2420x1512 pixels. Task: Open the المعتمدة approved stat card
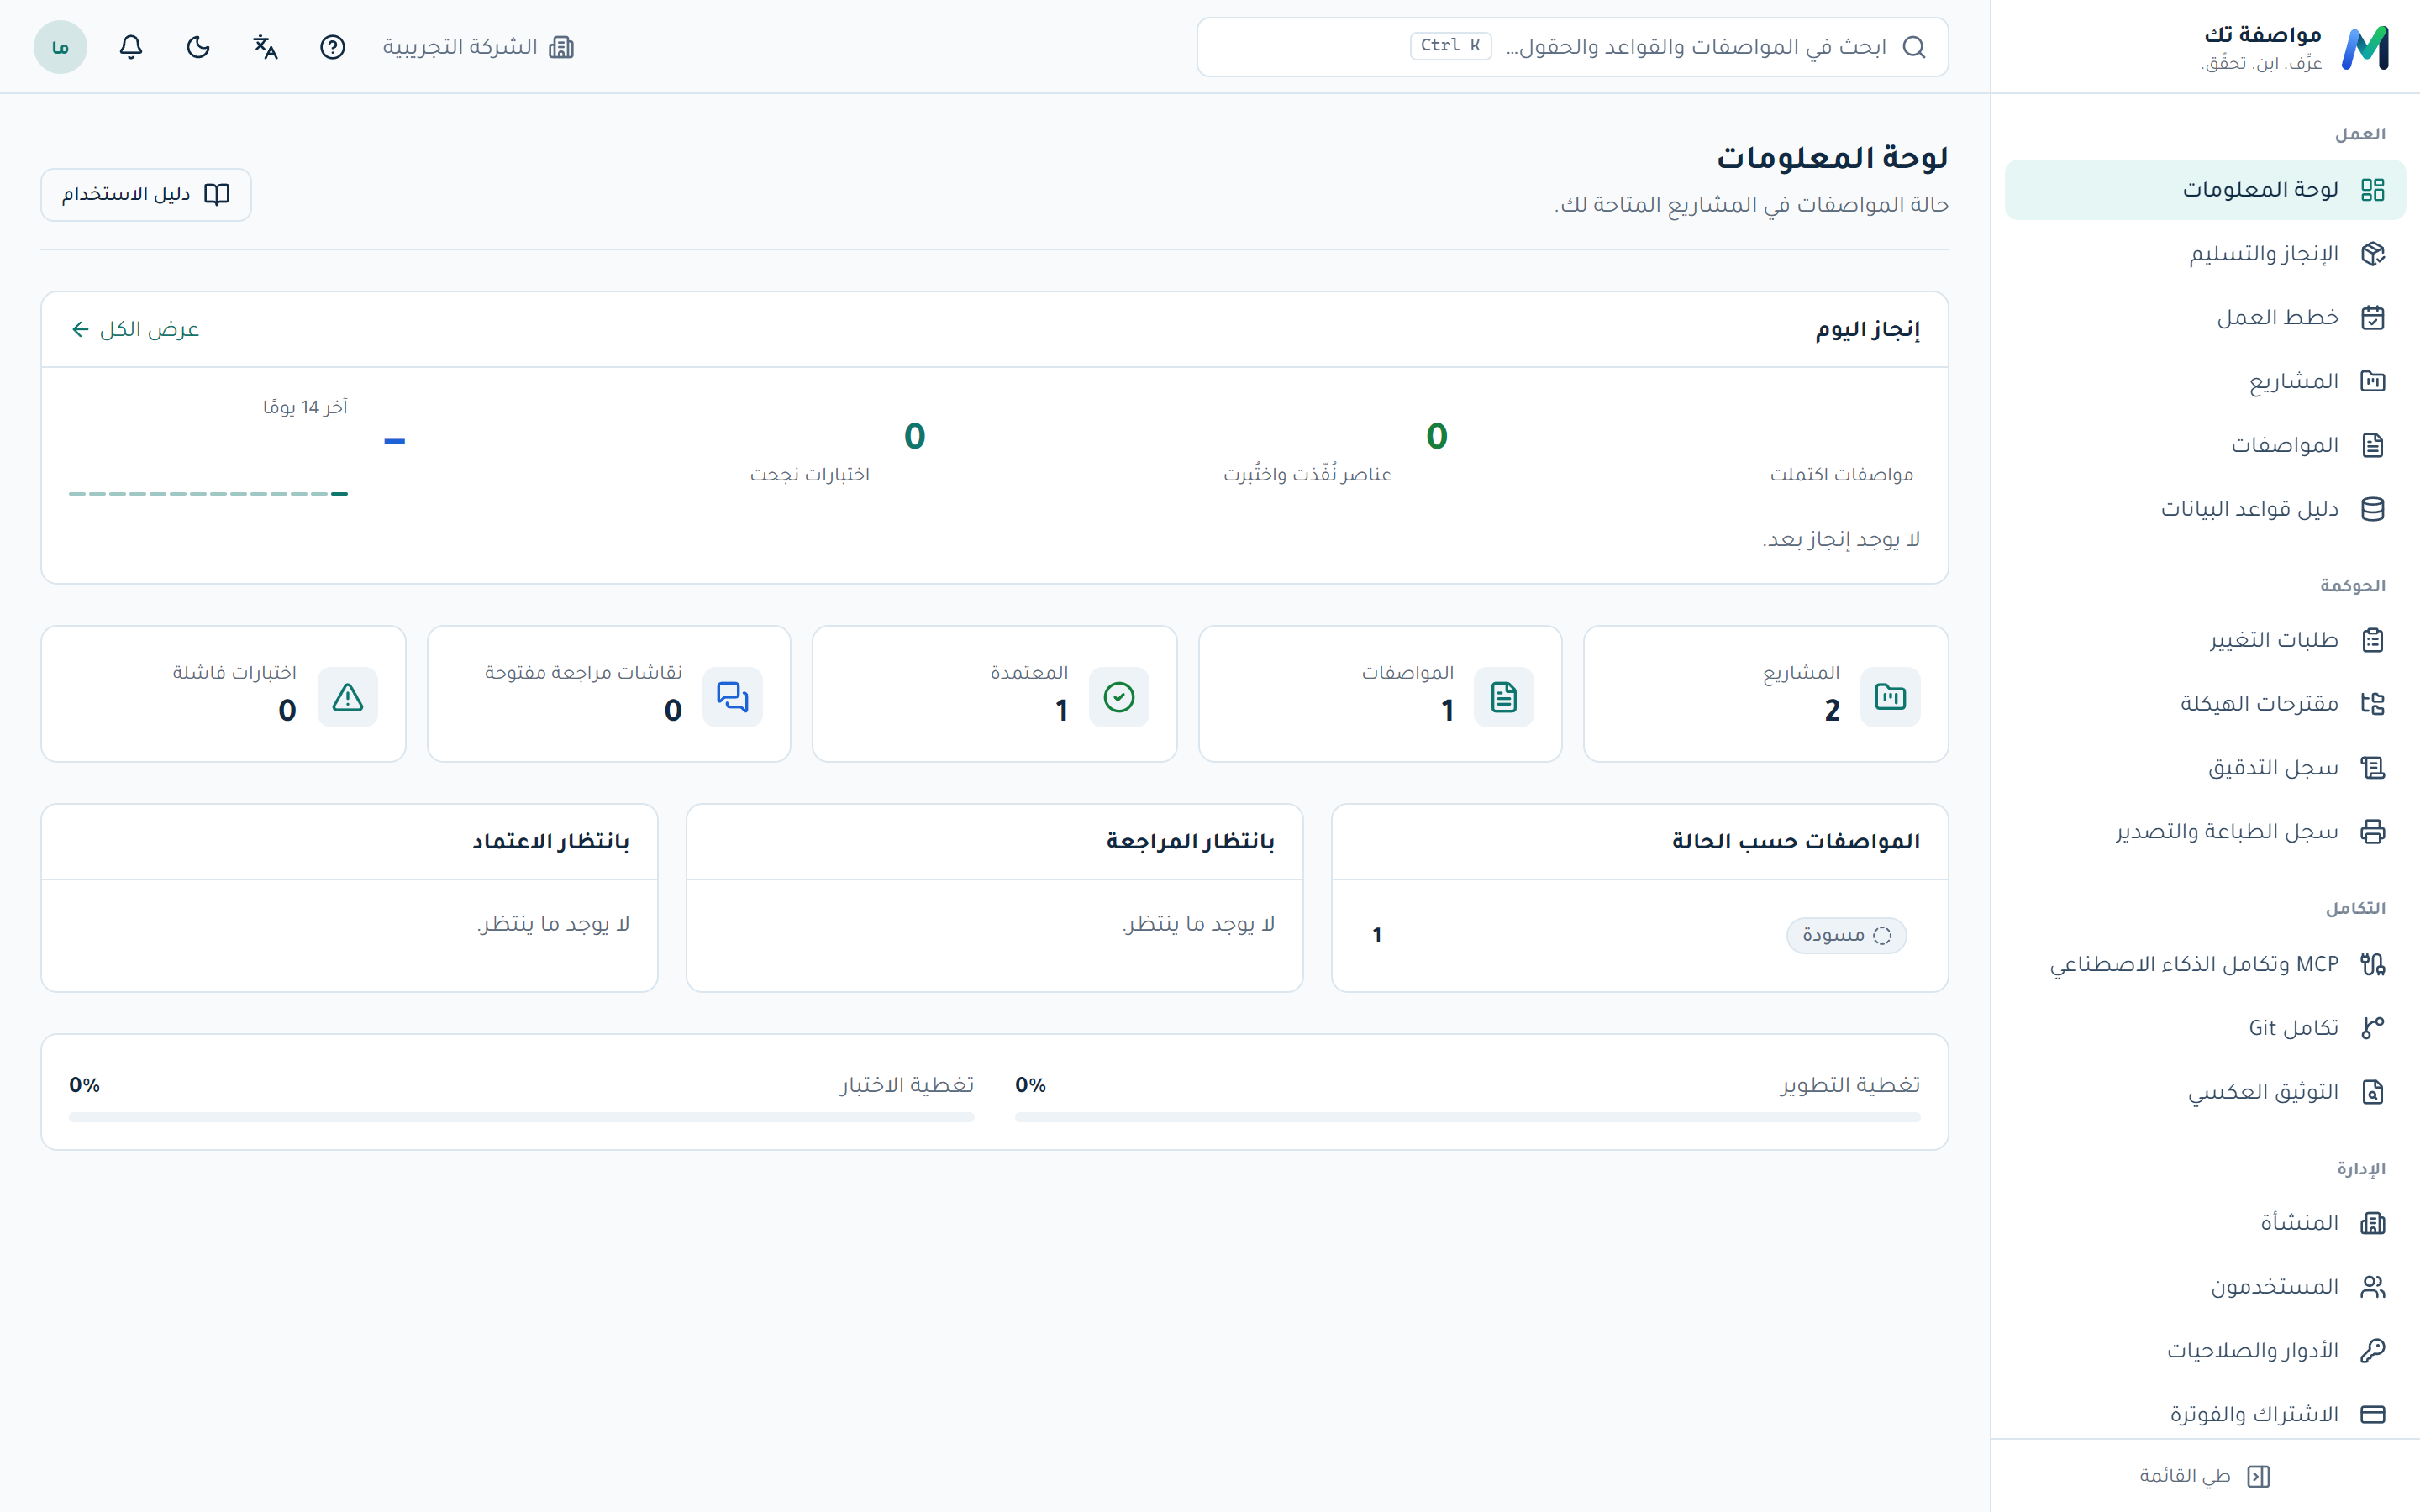[994, 694]
